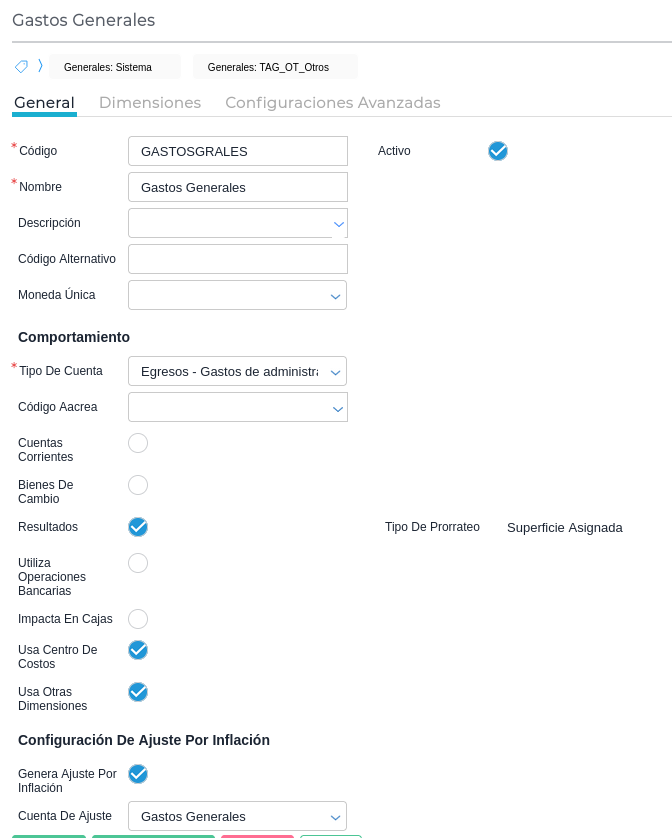Enable Utiliza Operaciones Bancarias checkbox

pyautogui.click(x=138, y=563)
